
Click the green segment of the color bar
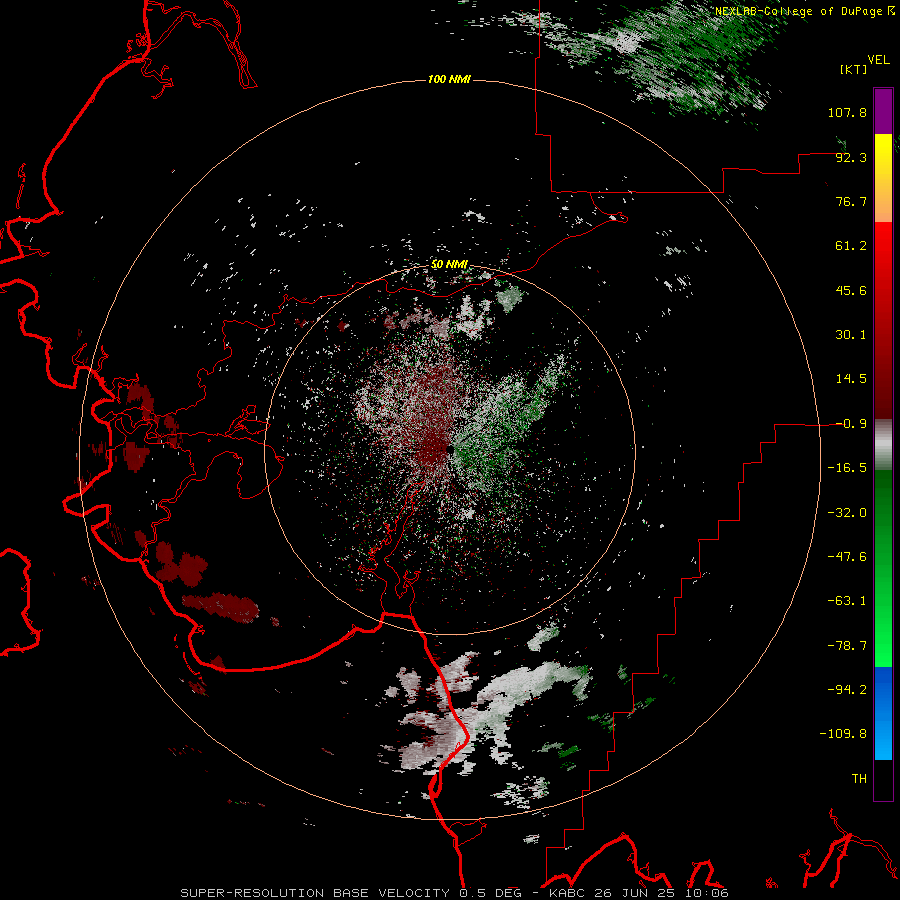[883, 568]
